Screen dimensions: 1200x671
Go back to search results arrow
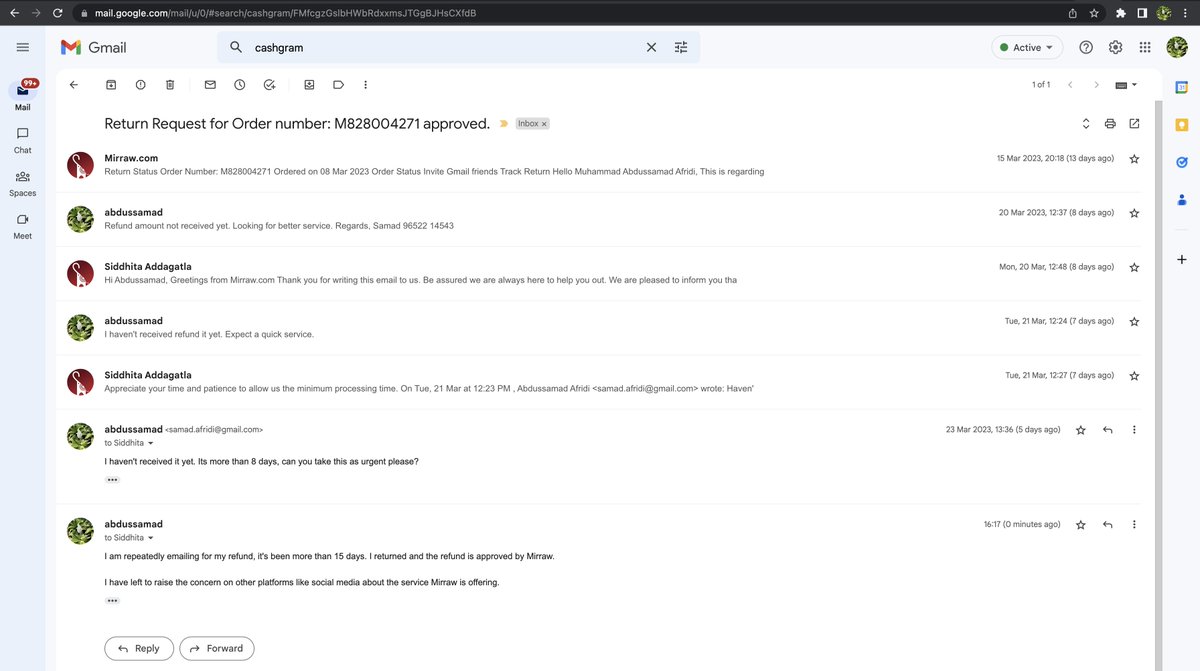pos(74,85)
